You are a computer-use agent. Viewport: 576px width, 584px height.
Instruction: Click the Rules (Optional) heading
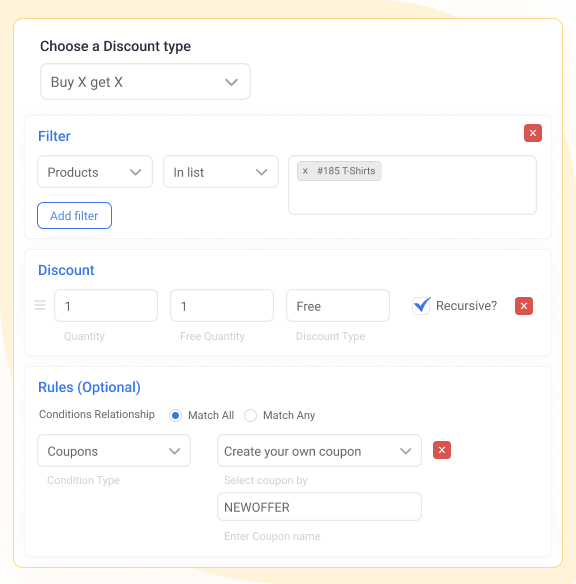89,387
